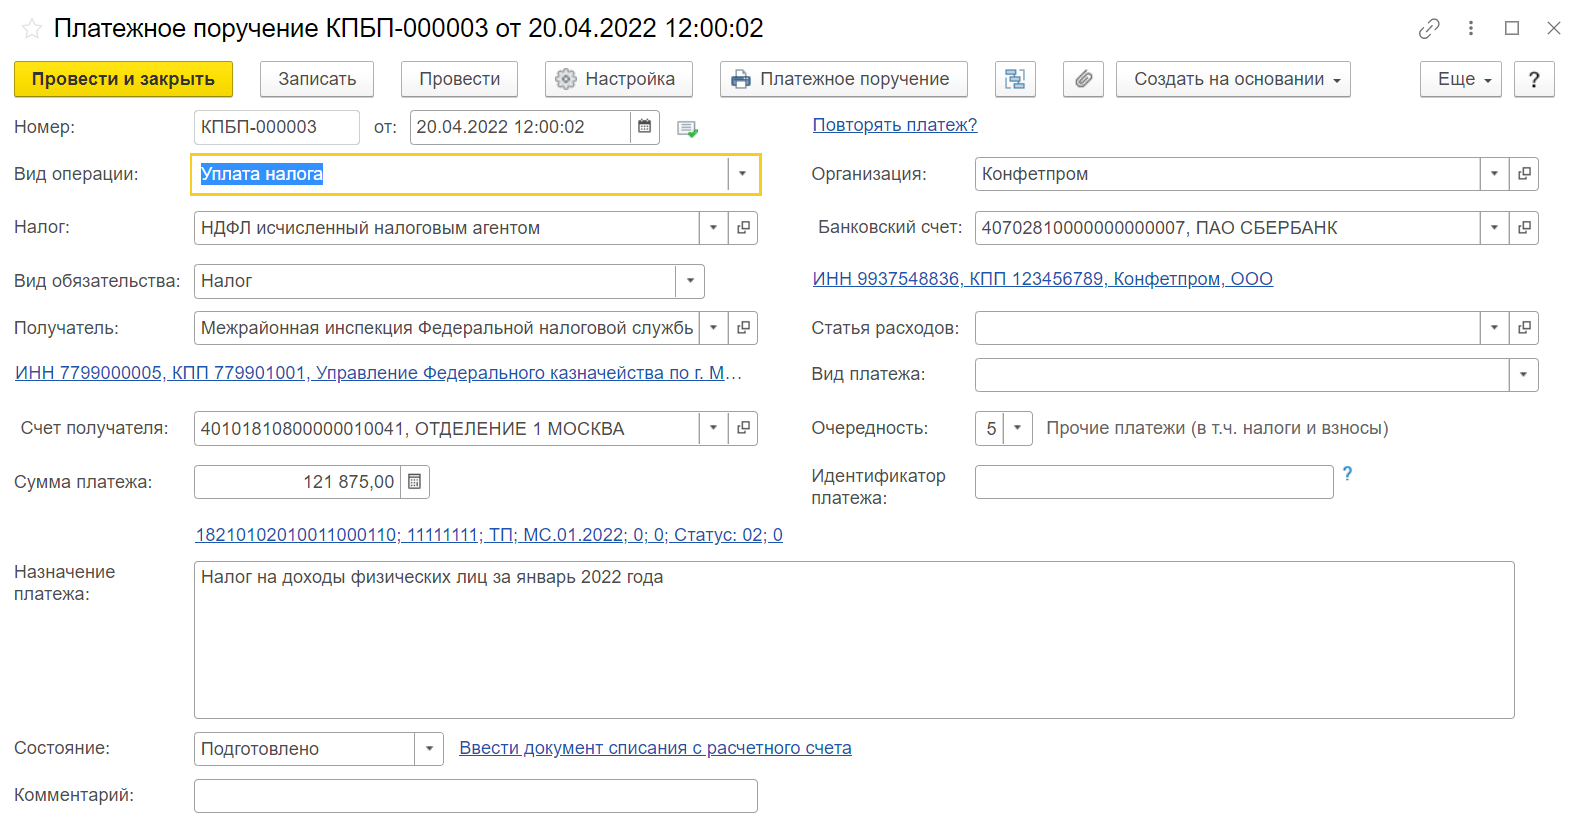
Task: Click the paperclip attachments icon
Action: pyautogui.click(x=1083, y=79)
